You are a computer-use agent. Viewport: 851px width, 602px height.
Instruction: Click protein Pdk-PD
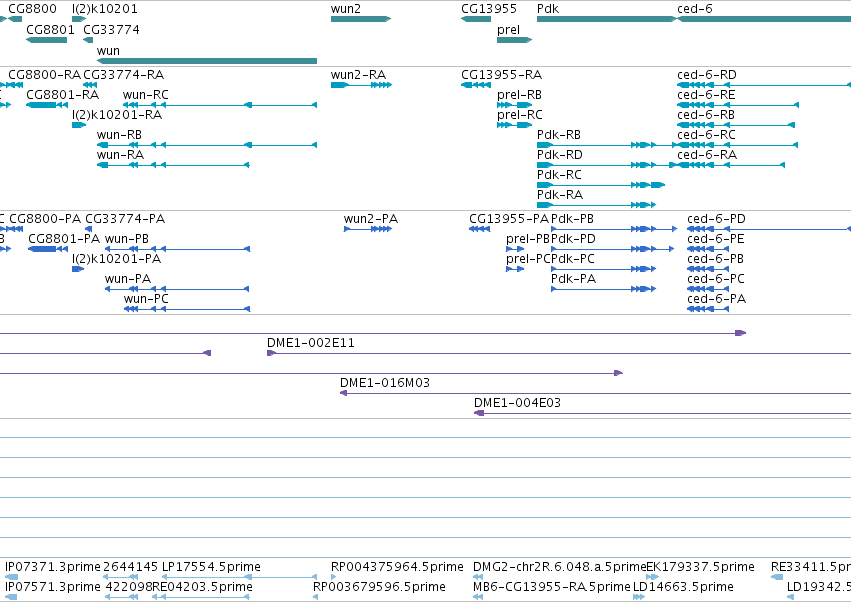[x=613, y=249]
